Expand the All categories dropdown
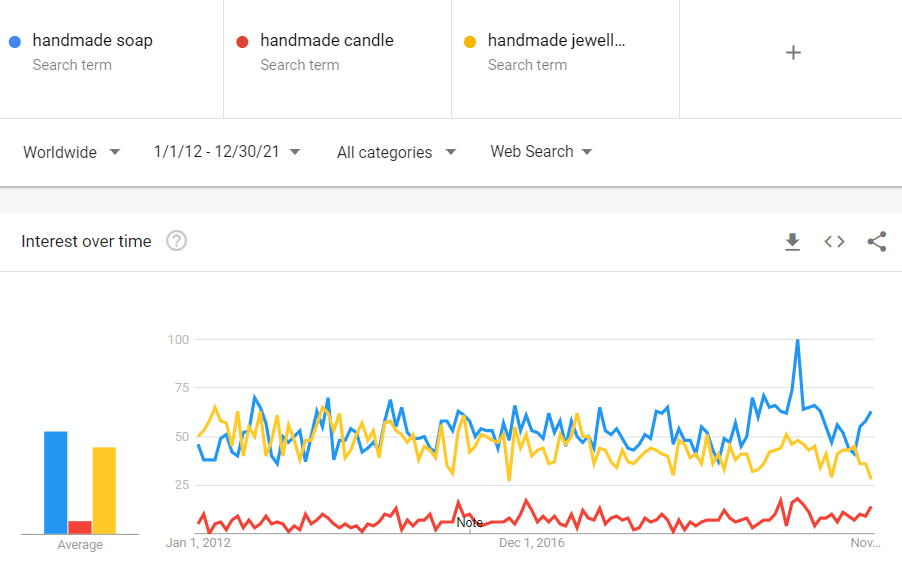 pos(396,152)
